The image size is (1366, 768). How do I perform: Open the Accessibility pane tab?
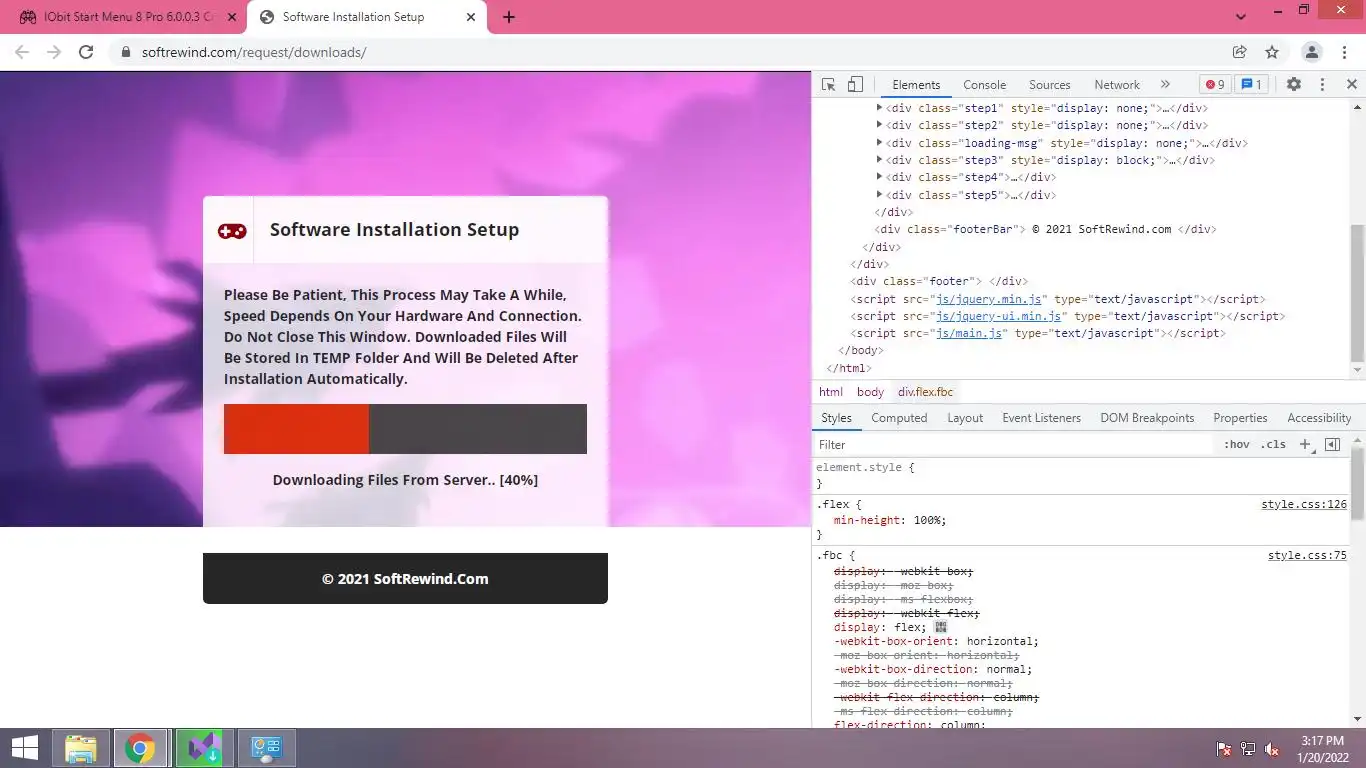1319,418
